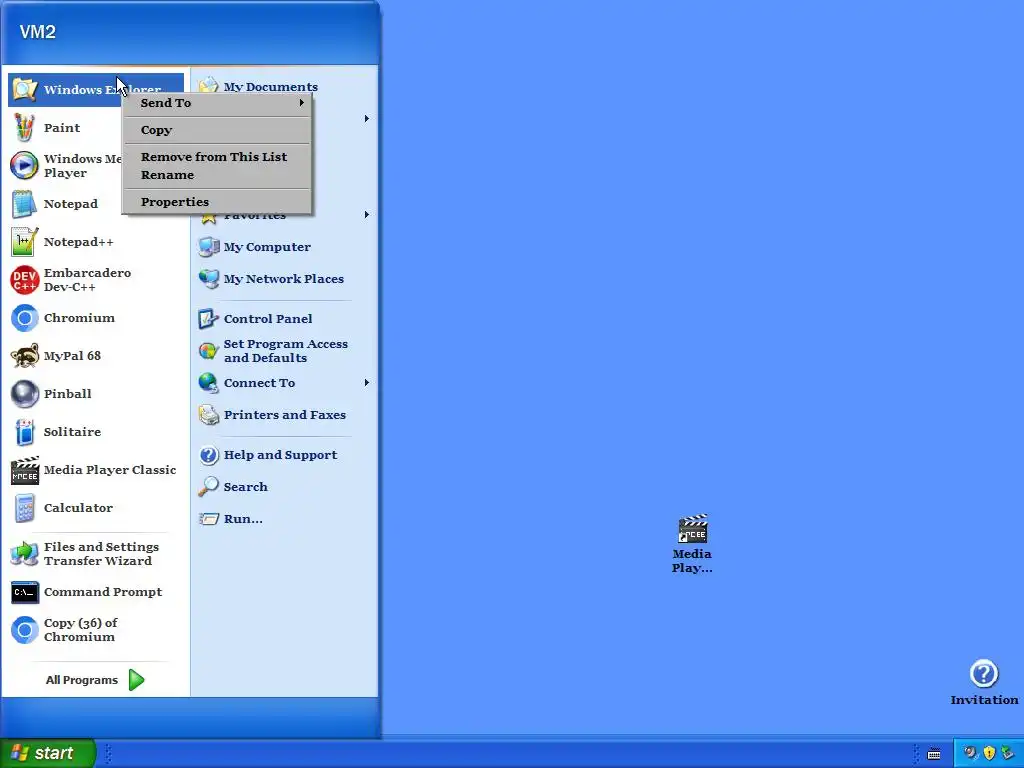
Task: Click the Notepad++ icon
Action: point(24,242)
